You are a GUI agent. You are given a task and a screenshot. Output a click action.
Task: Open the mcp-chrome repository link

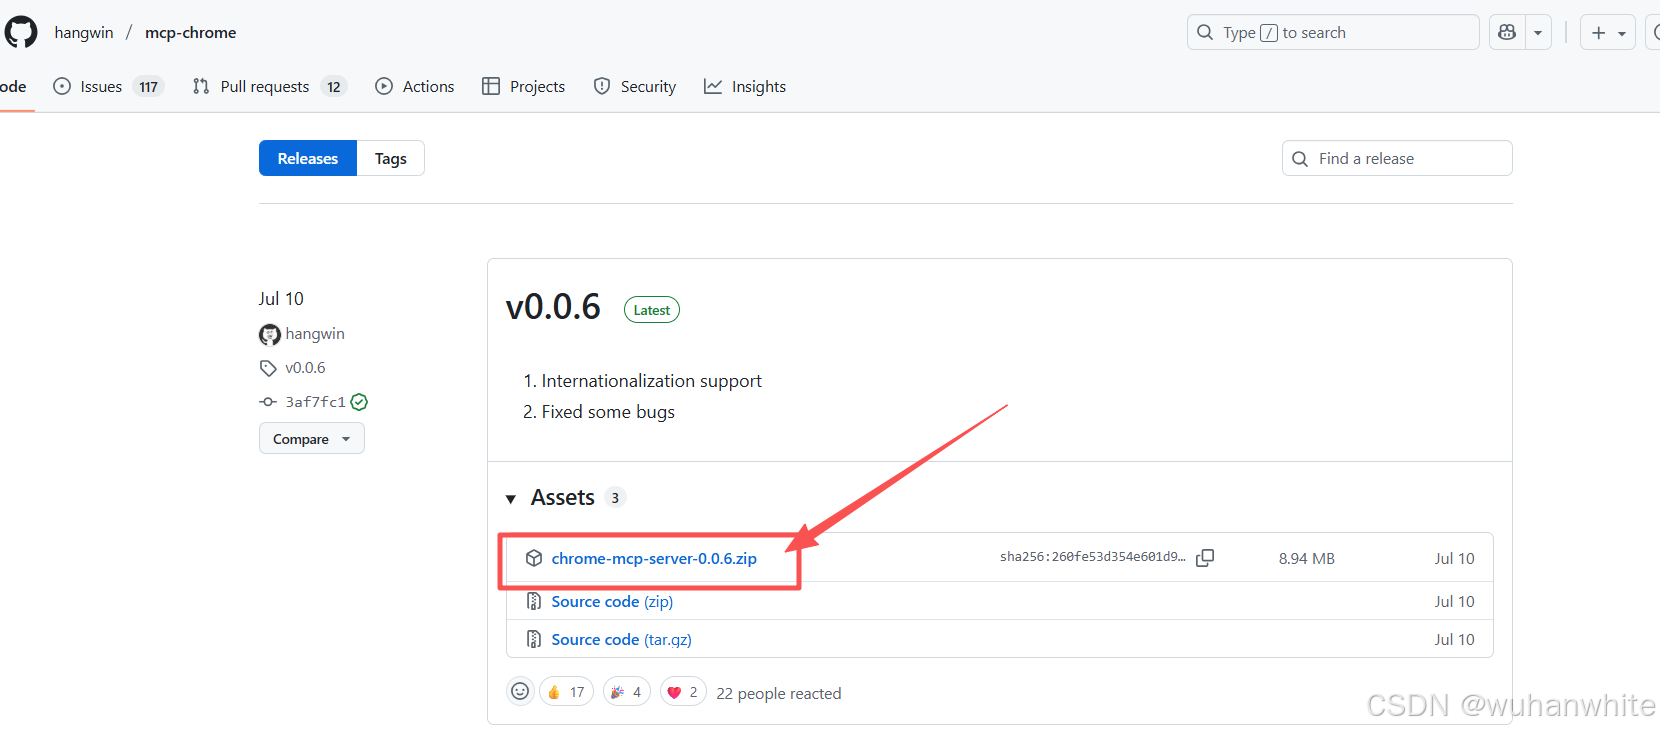tap(191, 32)
